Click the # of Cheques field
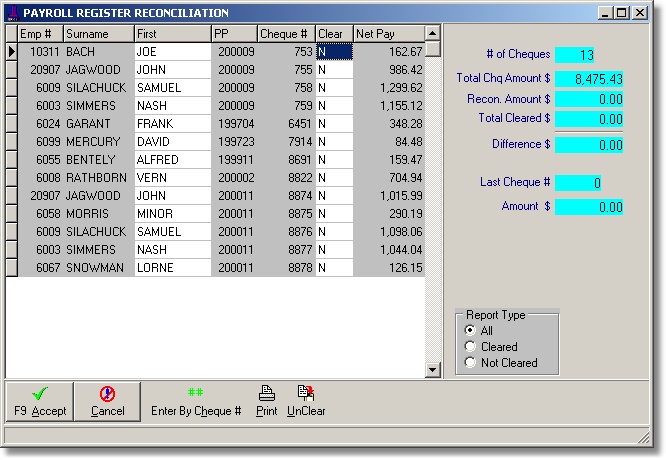666x460 pixels. pyautogui.click(x=574, y=54)
